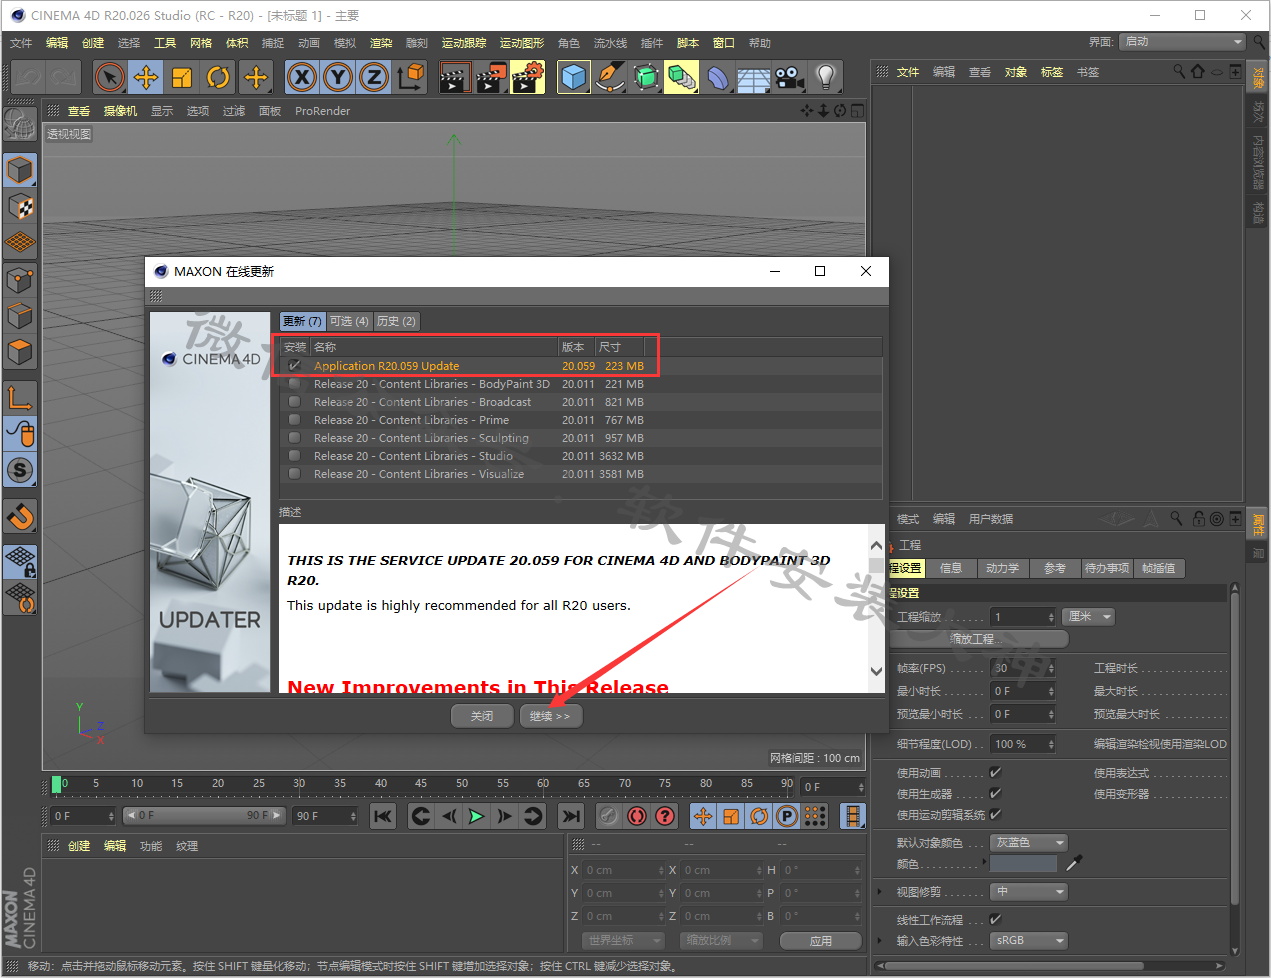The width and height of the screenshot is (1271, 978).
Task: Open the 摄像机 viewport menu
Action: click(x=120, y=111)
